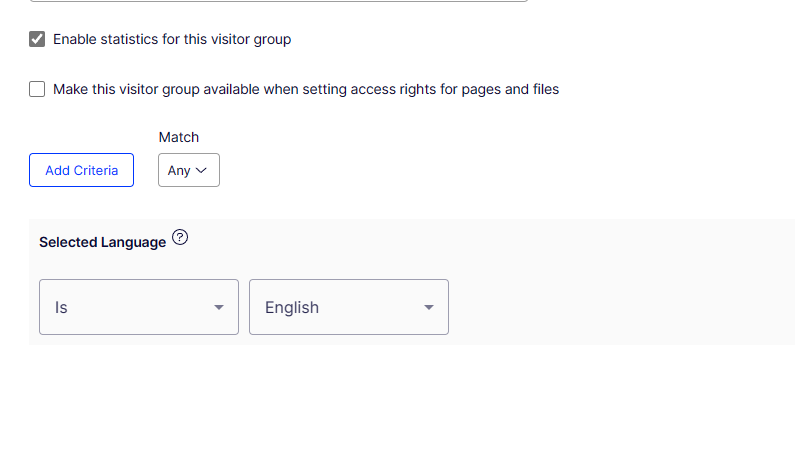Click the arrow on the English dropdown
Viewport: 795px width, 456px height.
coord(429,308)
